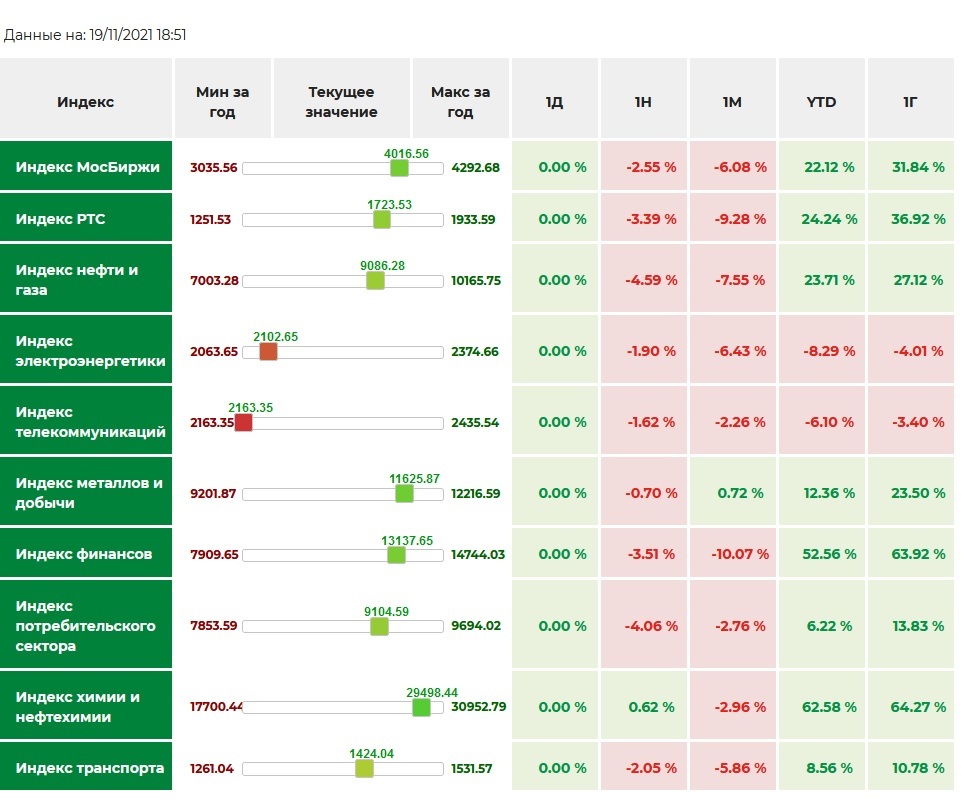Click the range marker at 29498.44

click(421, 707)
